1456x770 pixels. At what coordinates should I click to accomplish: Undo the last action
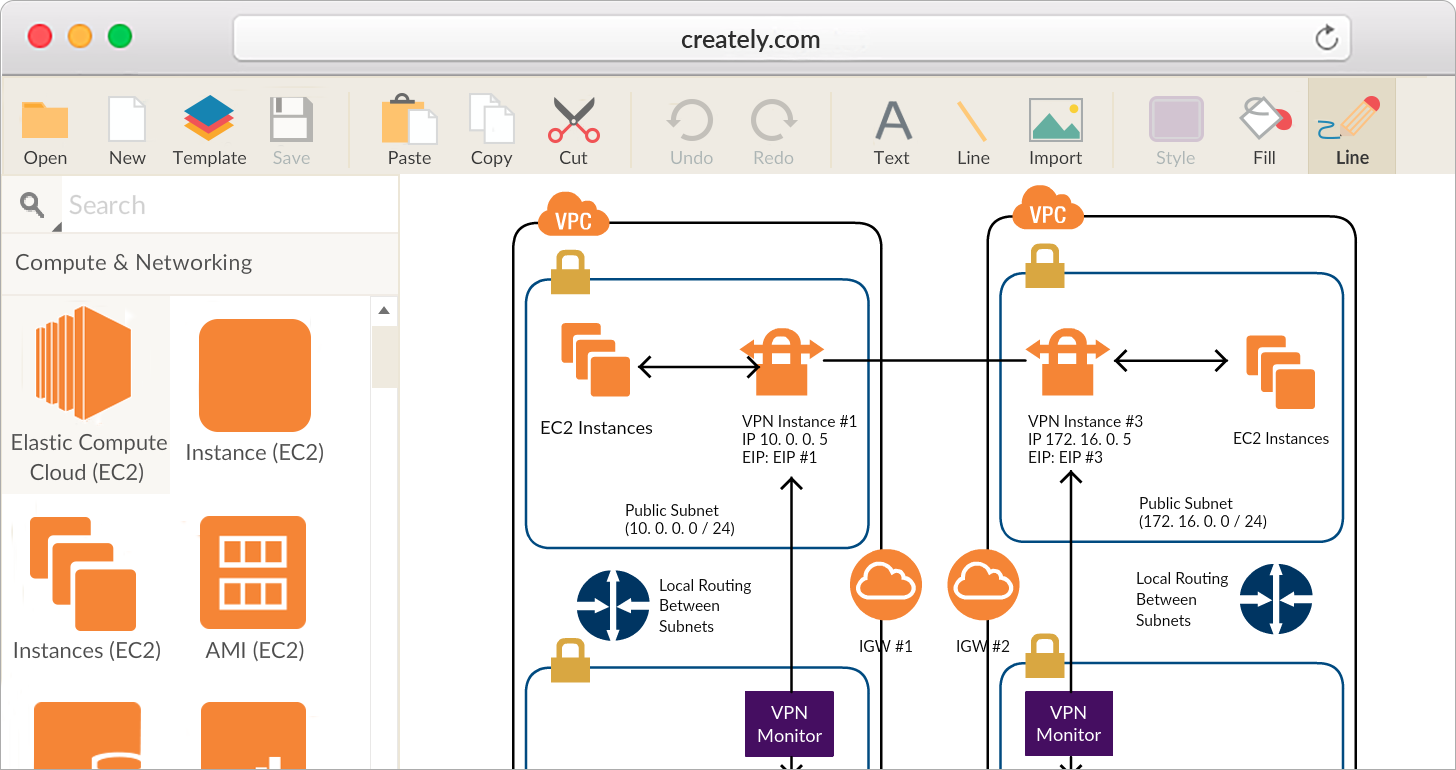click(x=690, y=128)
